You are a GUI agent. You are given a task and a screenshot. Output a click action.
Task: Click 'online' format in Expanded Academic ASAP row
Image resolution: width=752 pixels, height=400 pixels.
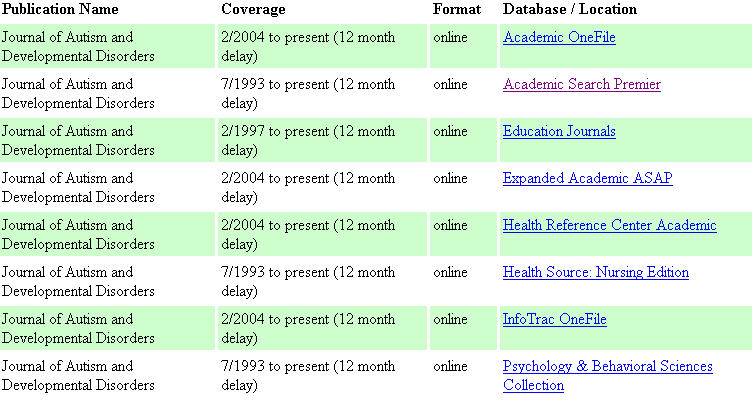450,178
